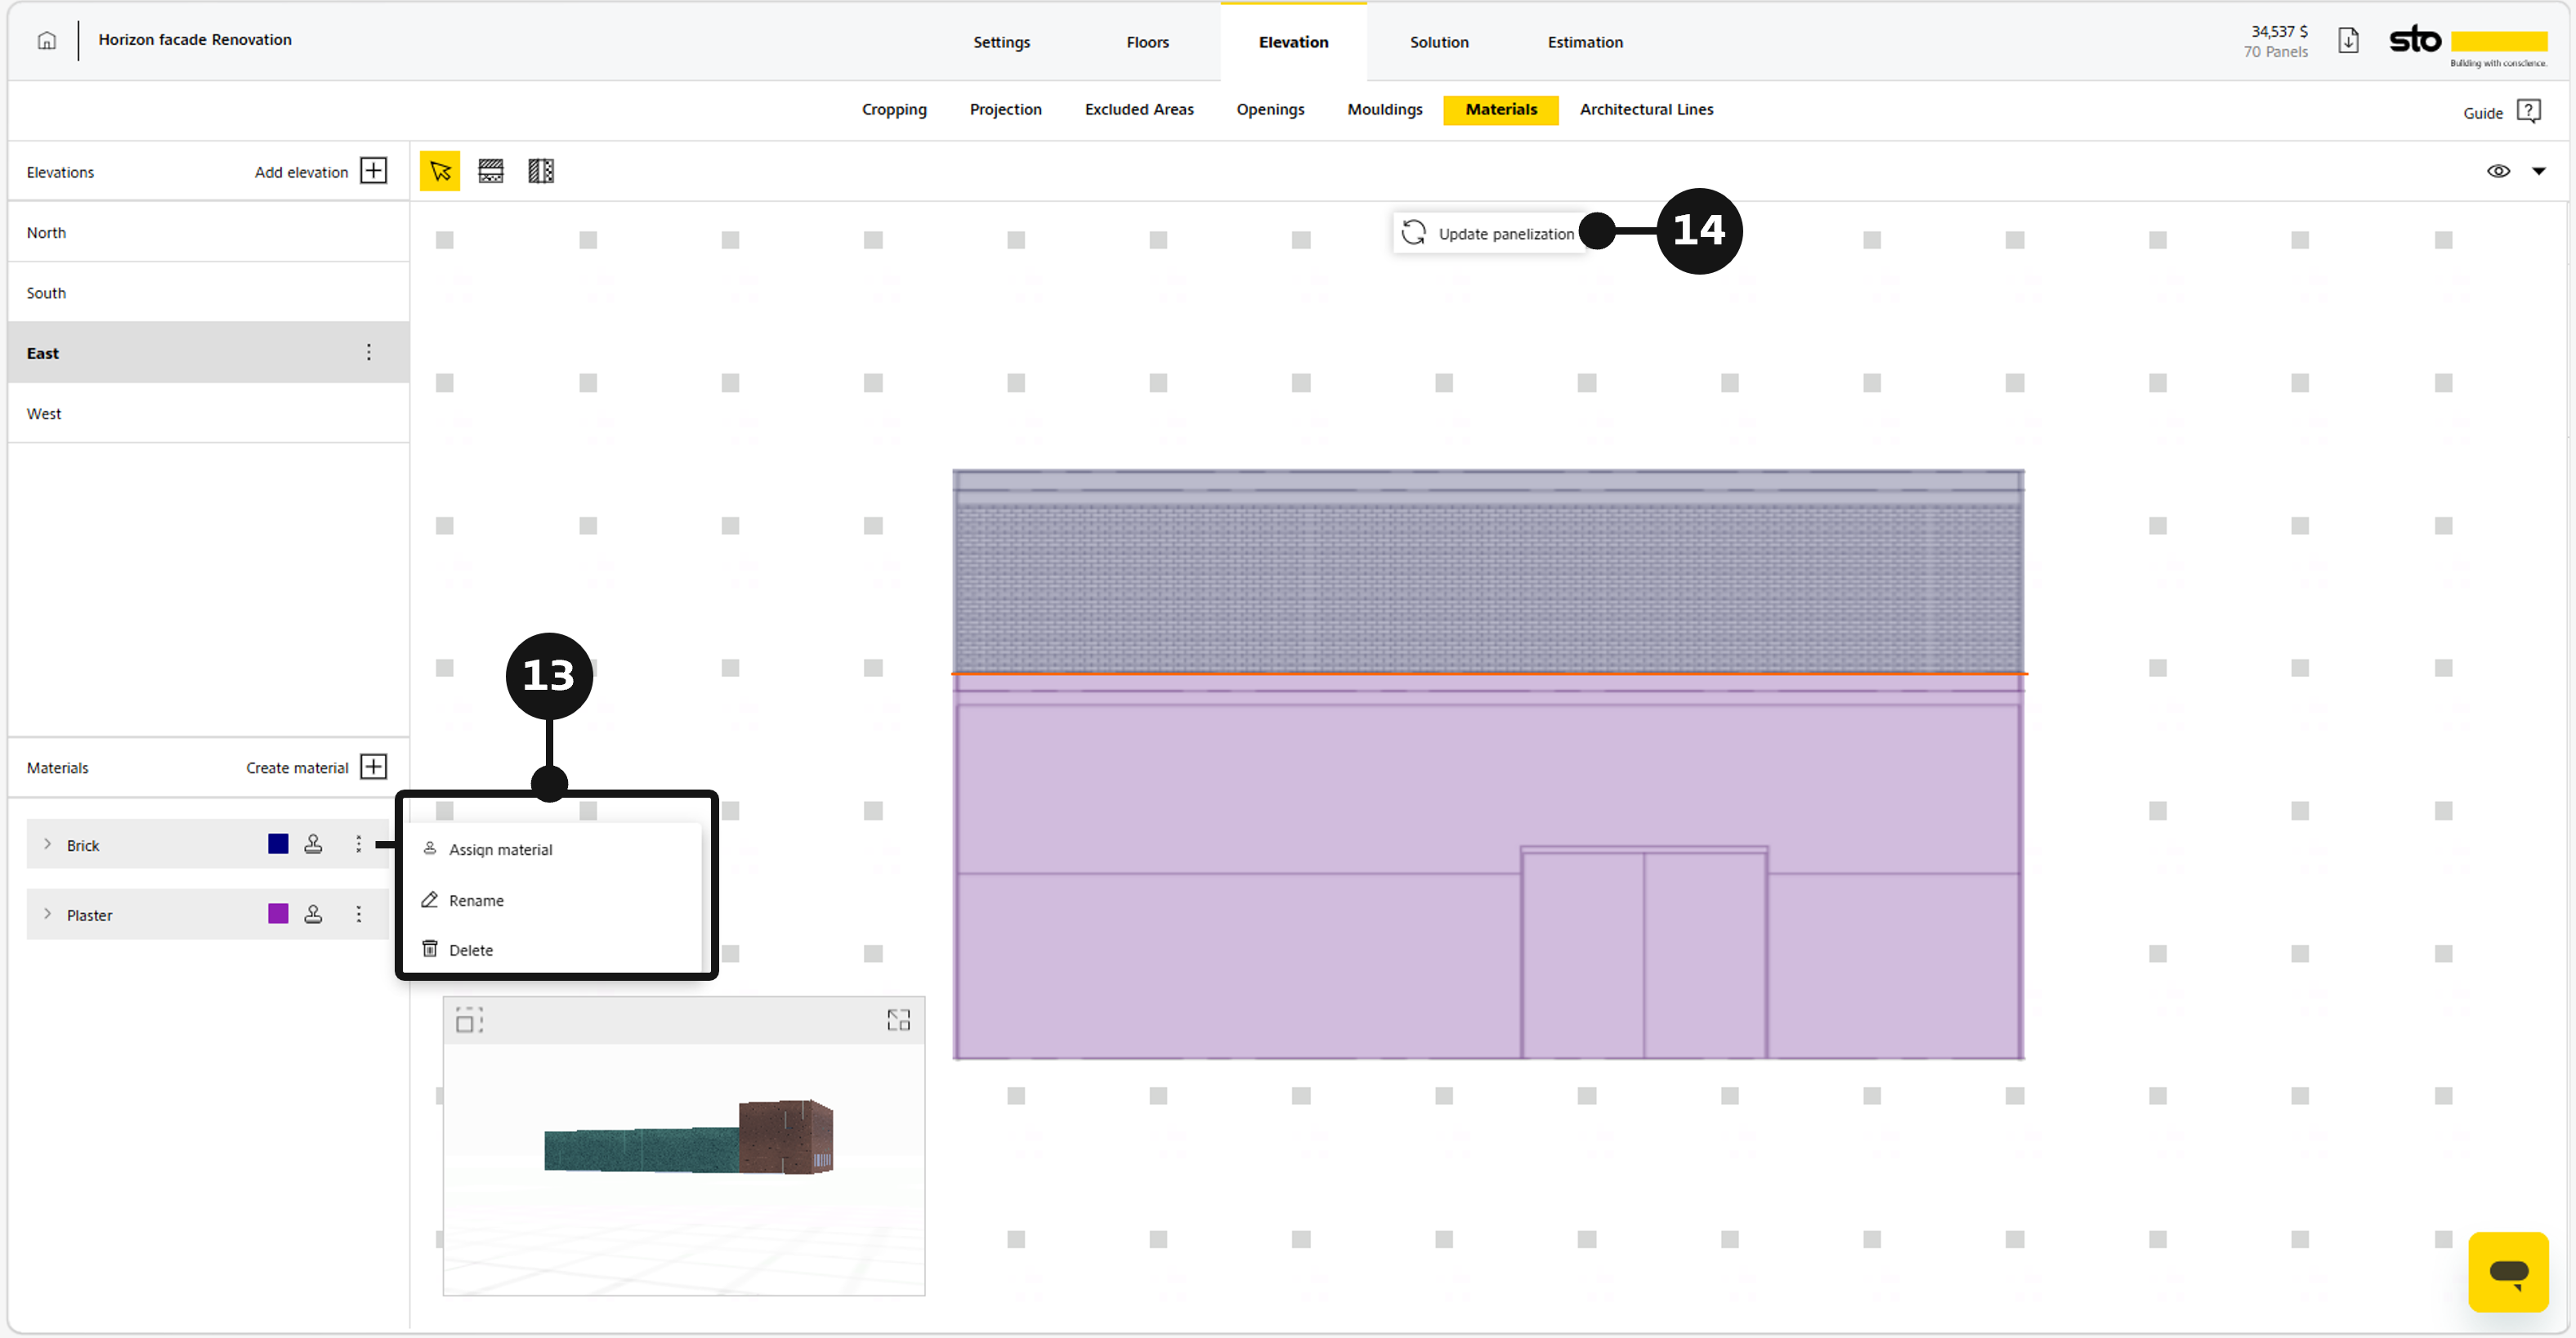This screenshot has height=1338, width=2576.
Task: Go to the Excluded Areas sub-tab
Action: 1139,110
